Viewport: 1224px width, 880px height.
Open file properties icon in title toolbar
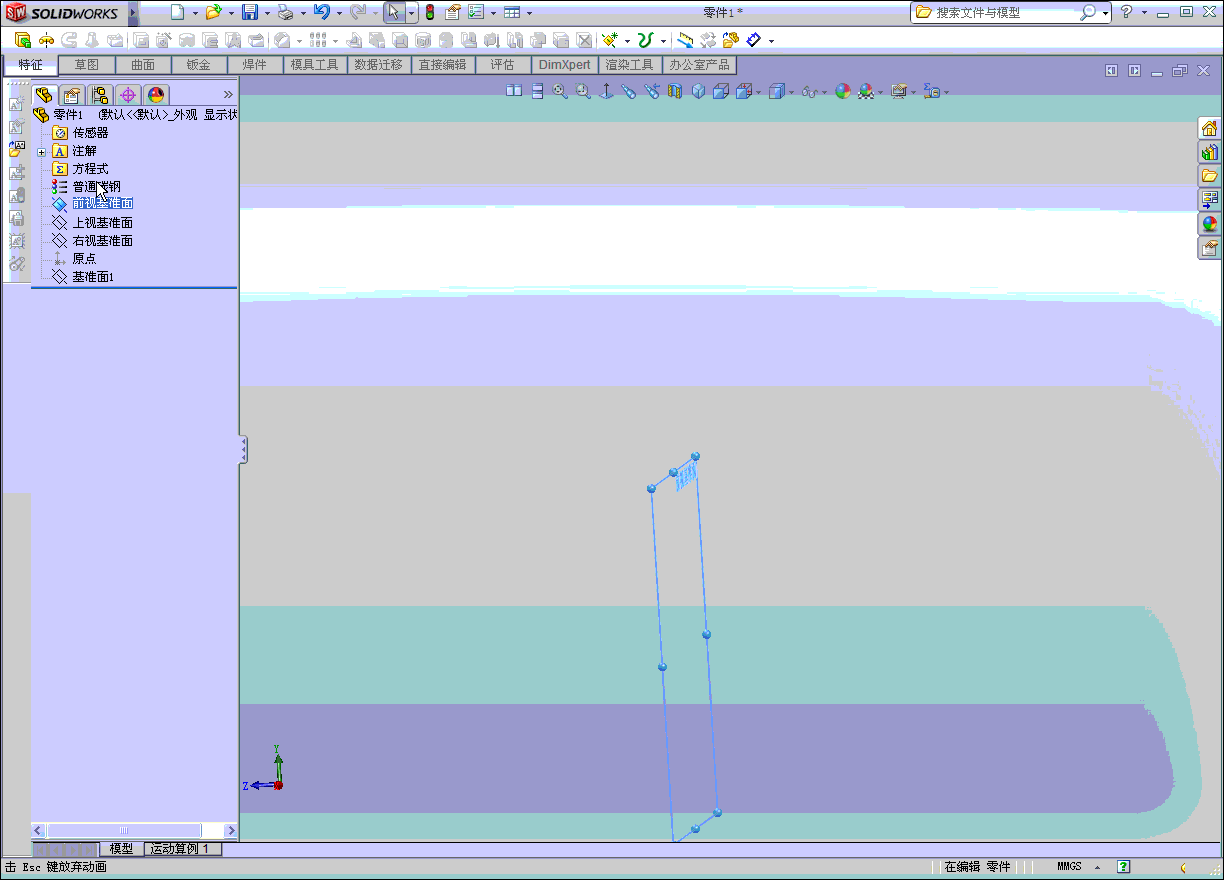(x=452, y=12)
